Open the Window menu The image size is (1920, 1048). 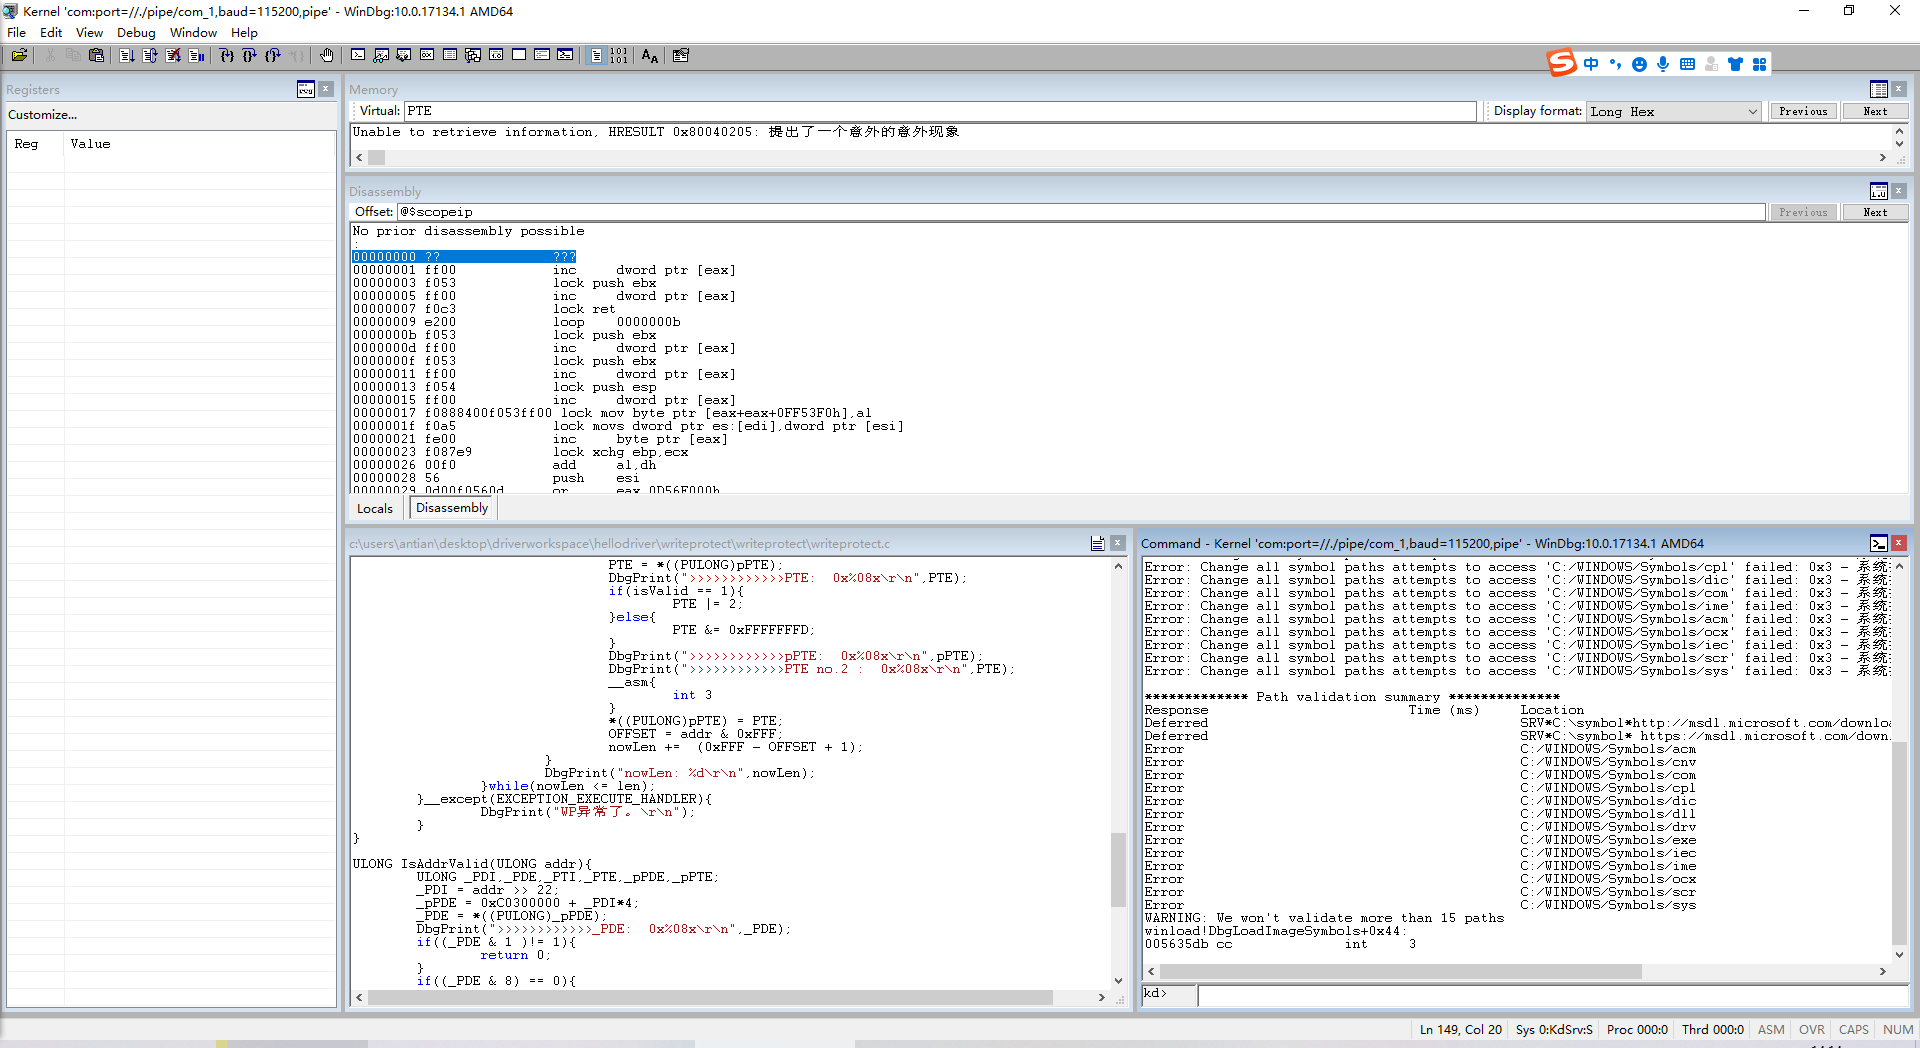(193, 33)
